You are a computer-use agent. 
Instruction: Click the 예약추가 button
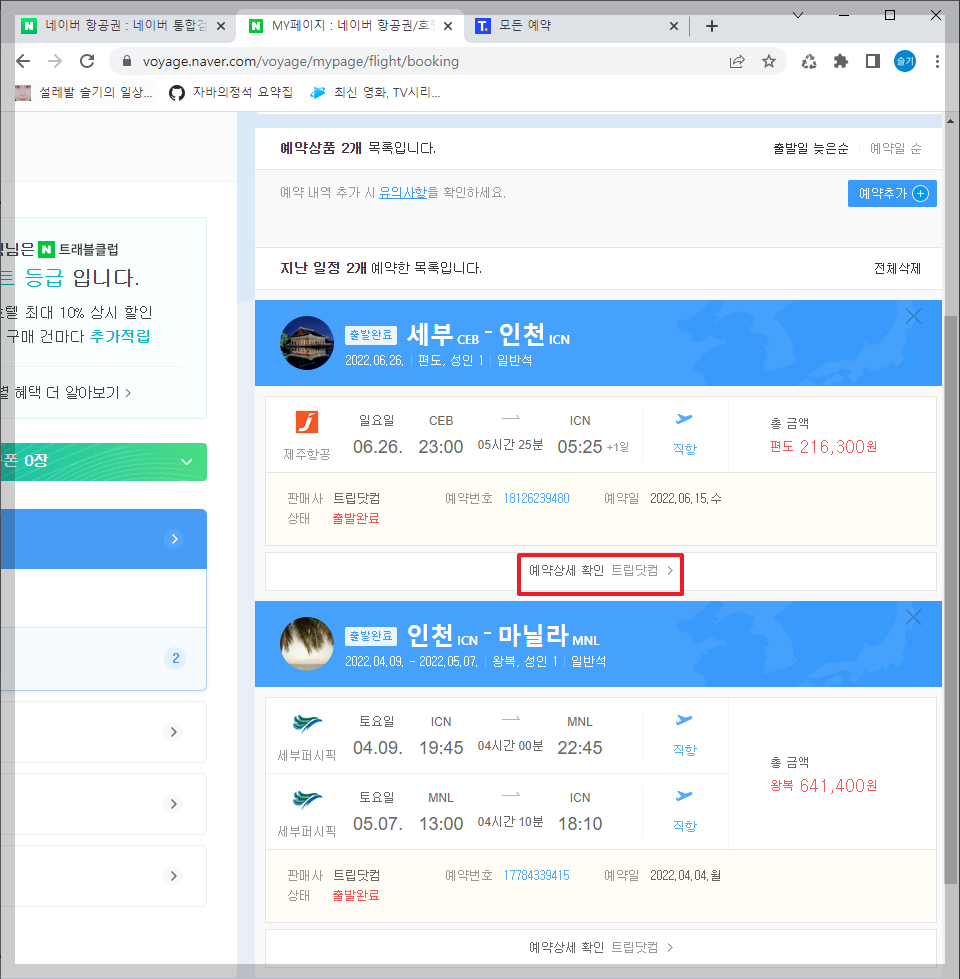[x=892, y=194]
